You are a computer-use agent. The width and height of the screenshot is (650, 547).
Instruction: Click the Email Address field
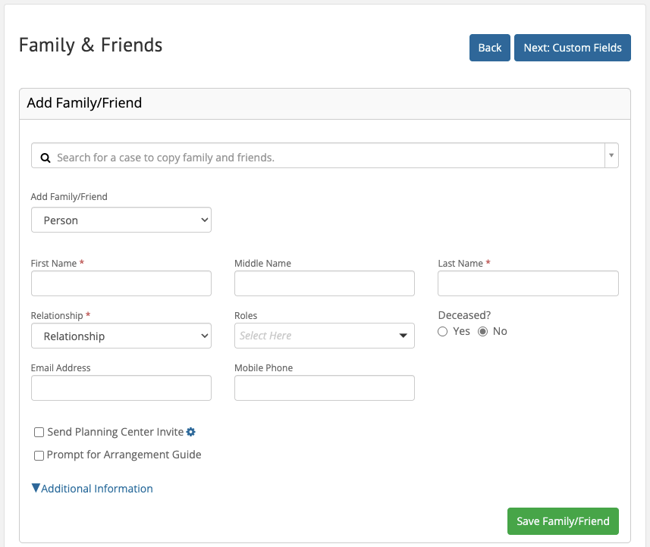[x=121, y=388]
